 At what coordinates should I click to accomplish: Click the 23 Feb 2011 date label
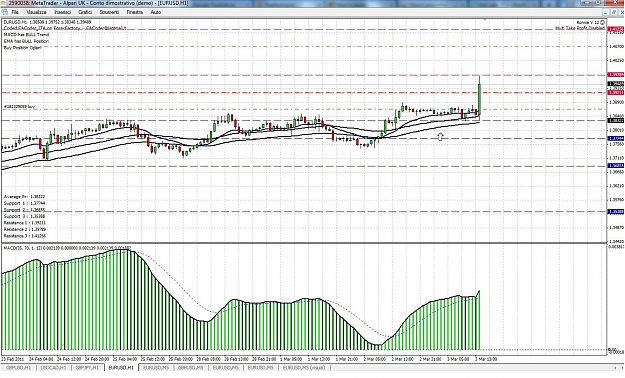pos(13,359)
